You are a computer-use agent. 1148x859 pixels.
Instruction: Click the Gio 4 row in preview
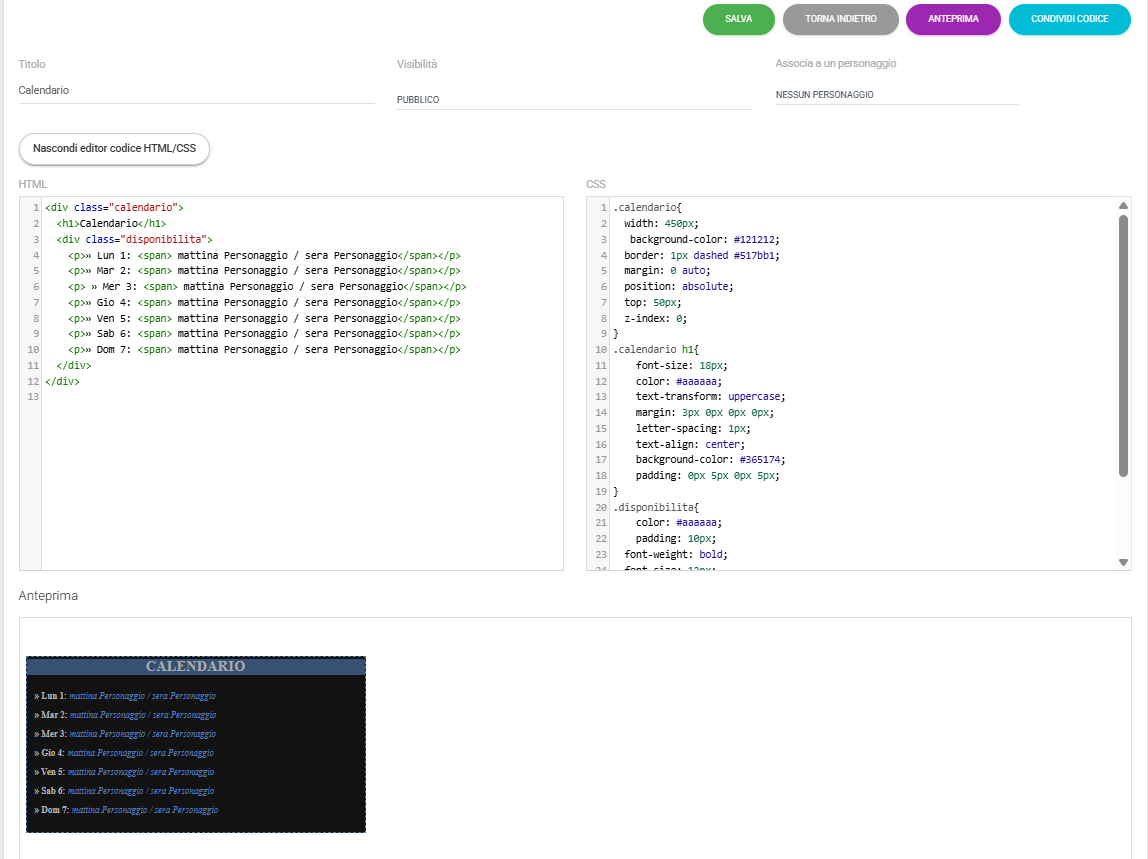[124, 753]
